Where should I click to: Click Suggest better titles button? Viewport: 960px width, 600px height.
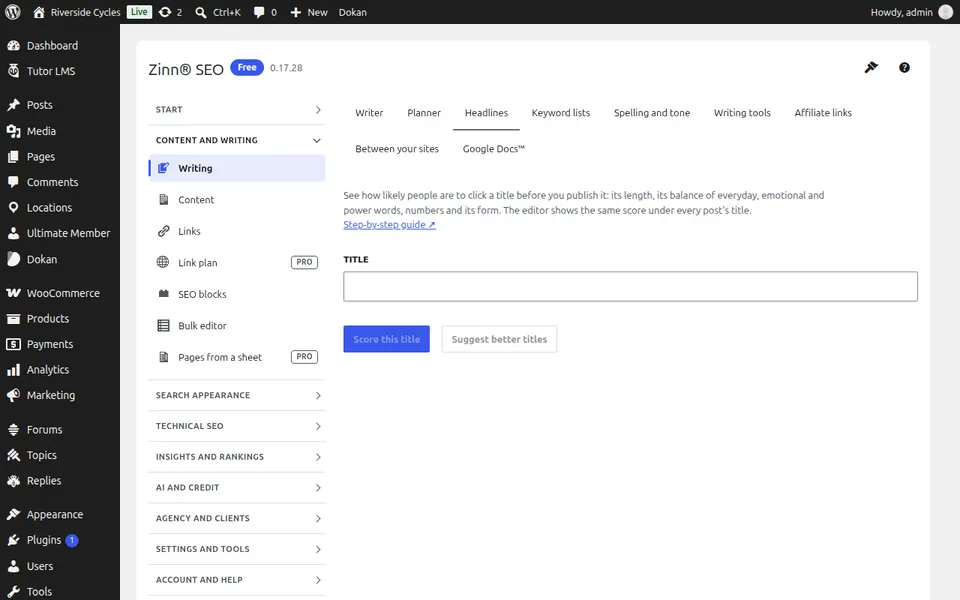tap(499, 339)
